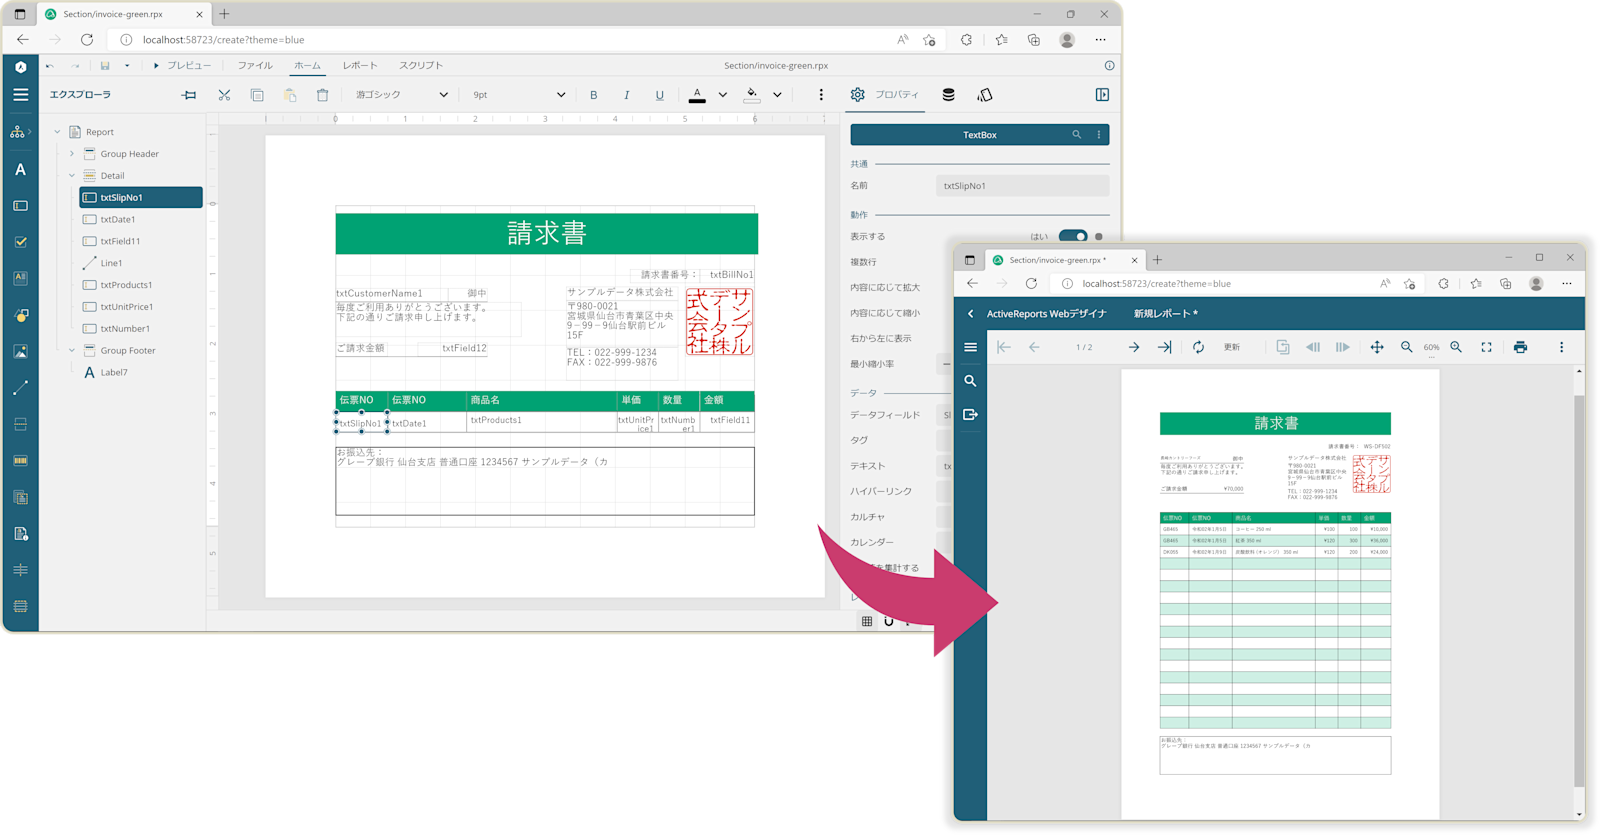The image size is (1600, 835).
Task: Open the 游ゴシック font family dropdown
Action: [401, 95]
